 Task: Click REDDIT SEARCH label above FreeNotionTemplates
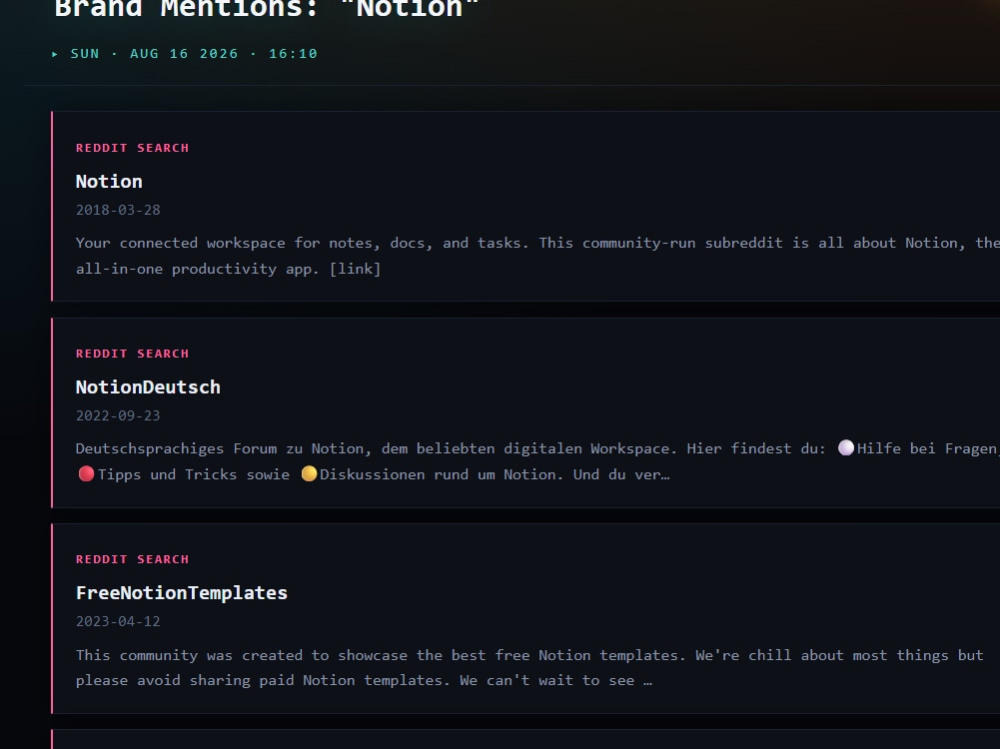(133, 560)
